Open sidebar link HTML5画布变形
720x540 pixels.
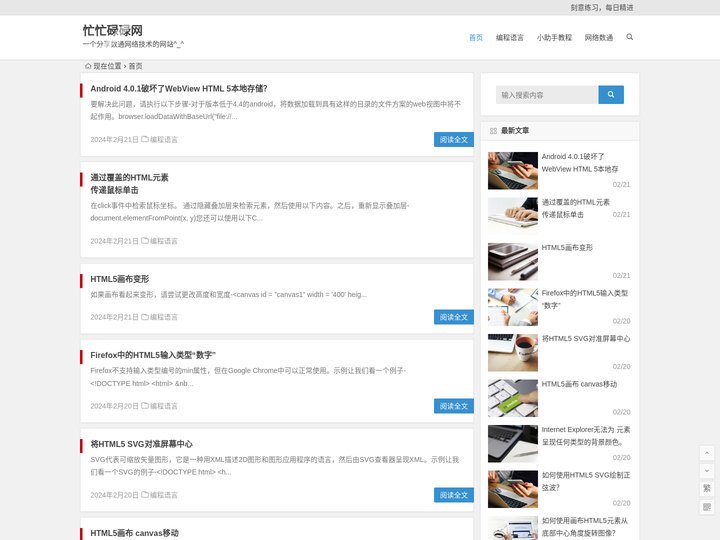pyautogui.click(x=567, y=248)
